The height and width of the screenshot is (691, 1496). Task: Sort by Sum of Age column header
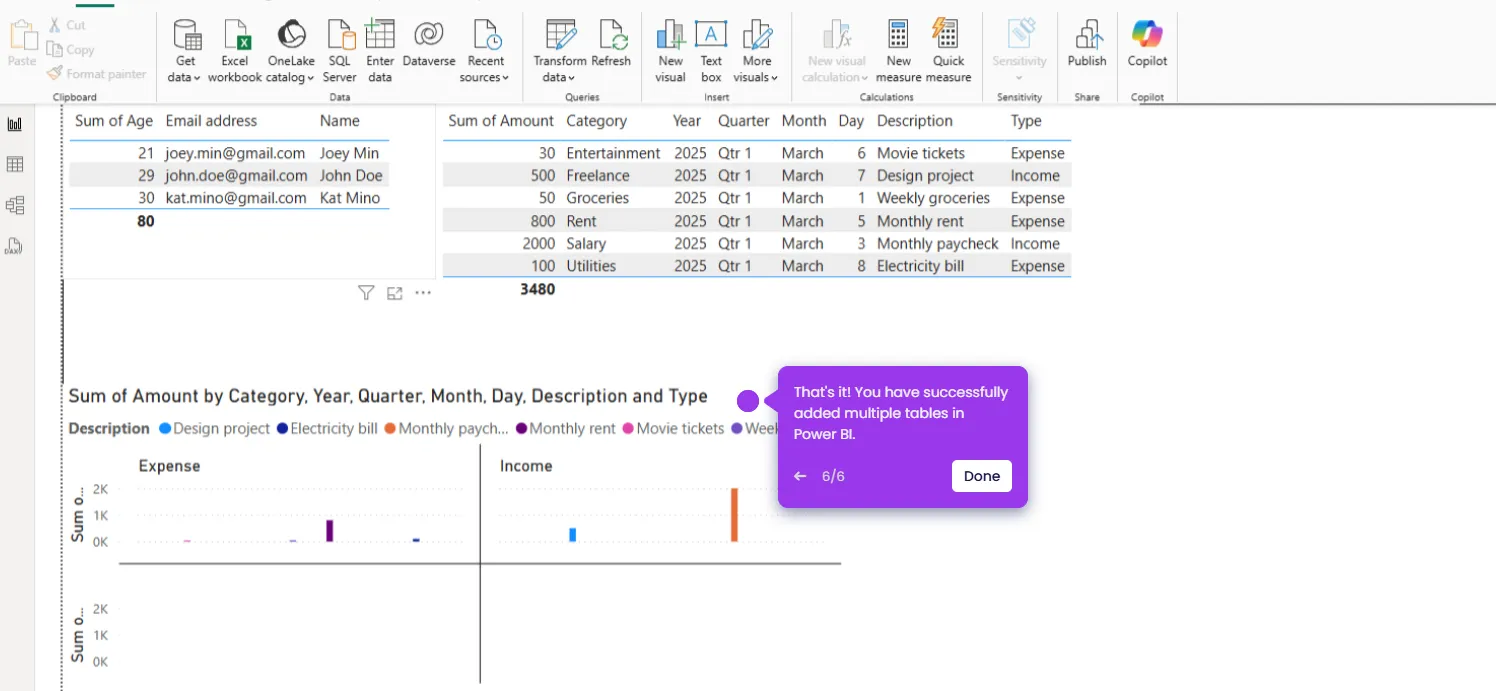click(x=114, y=121)
